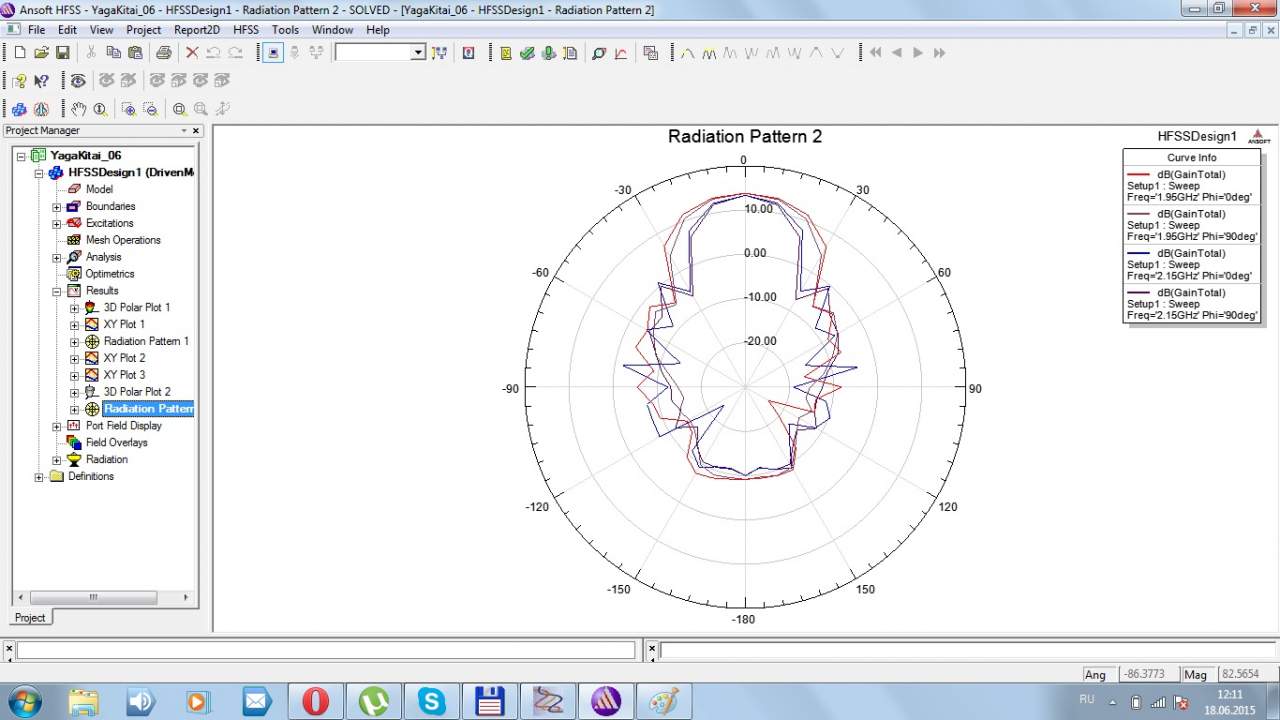Open Skype from the Windows taskbar
The image size is (1280, 720).
[432, 701]
